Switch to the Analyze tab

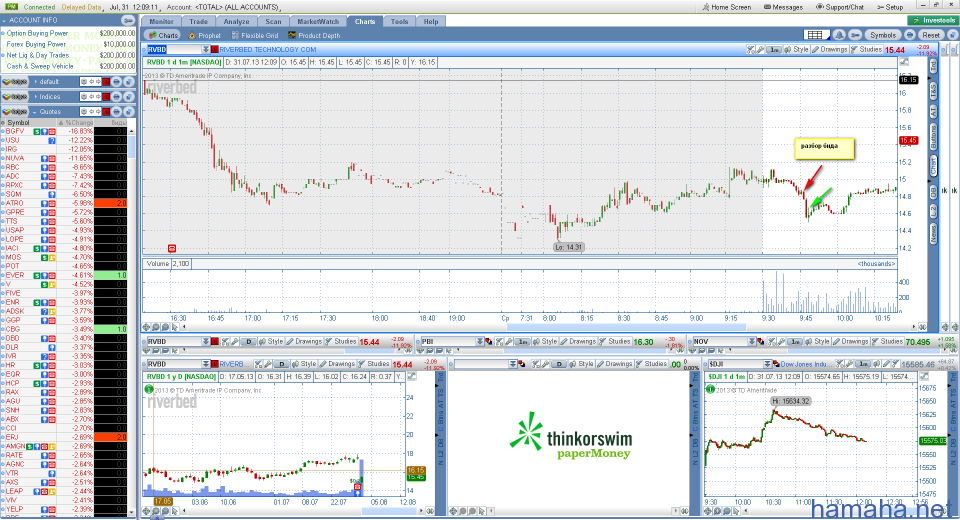click(x=236, y=21)
